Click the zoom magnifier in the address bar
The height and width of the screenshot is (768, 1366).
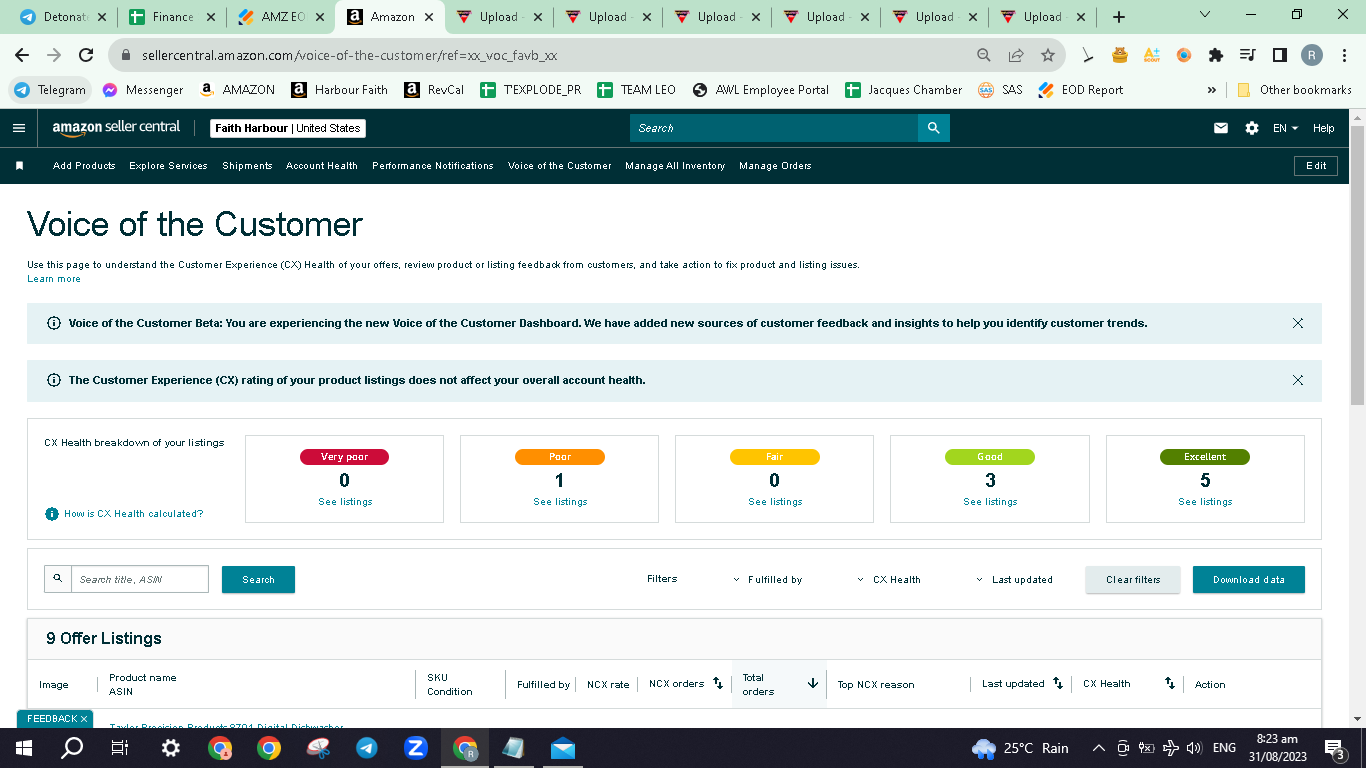coord(984,55)
